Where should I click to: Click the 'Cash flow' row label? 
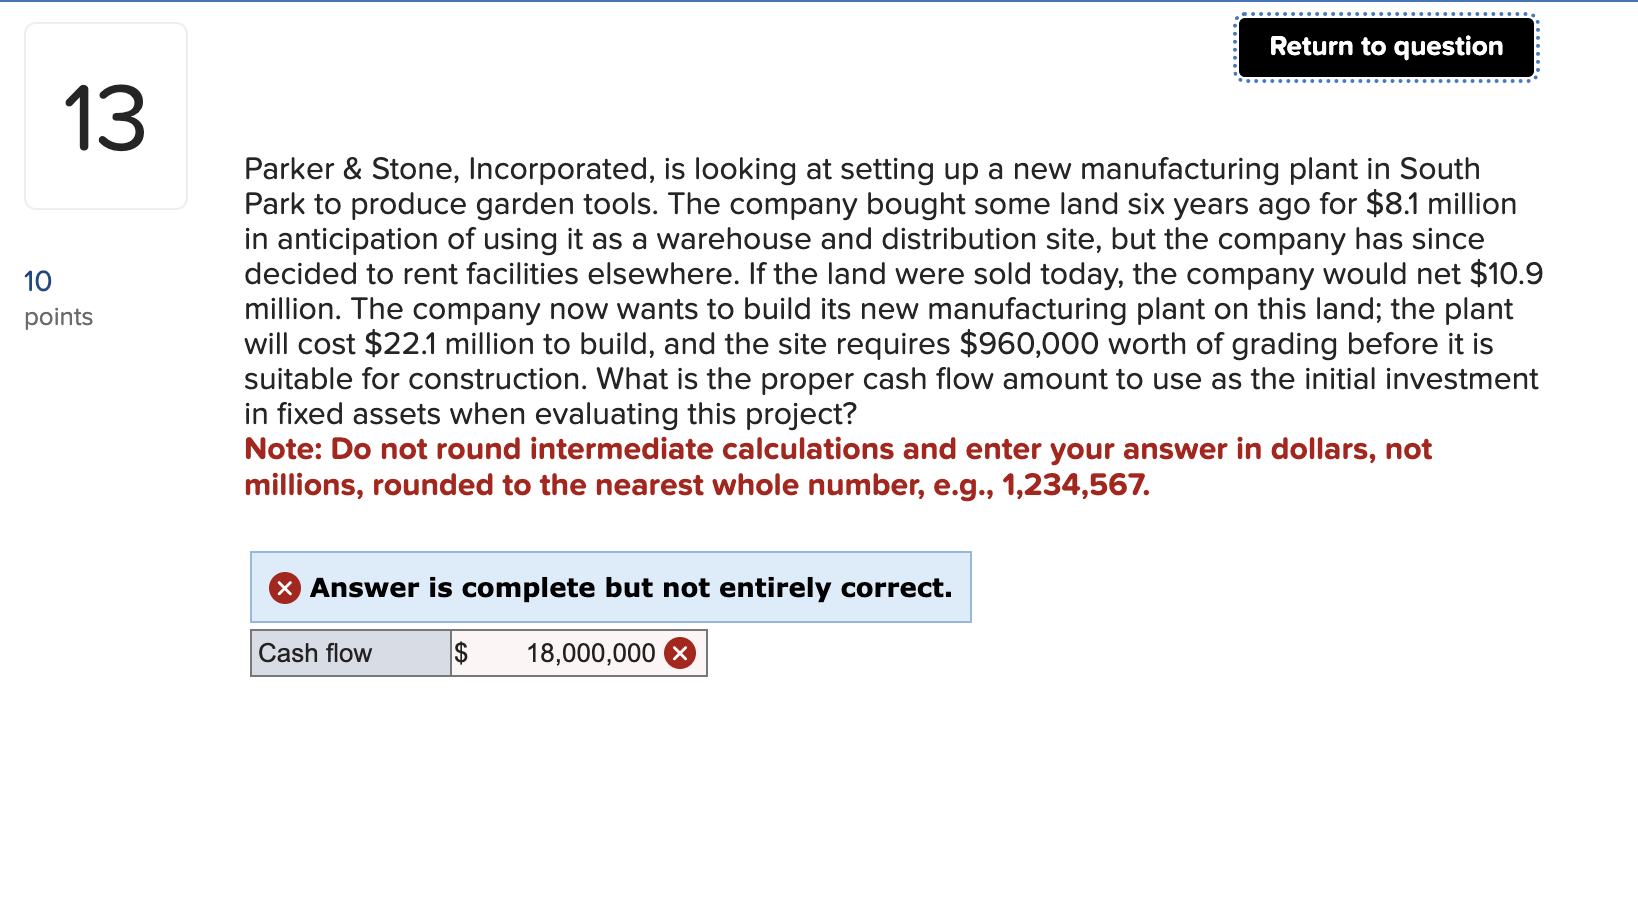click(315, 653)
